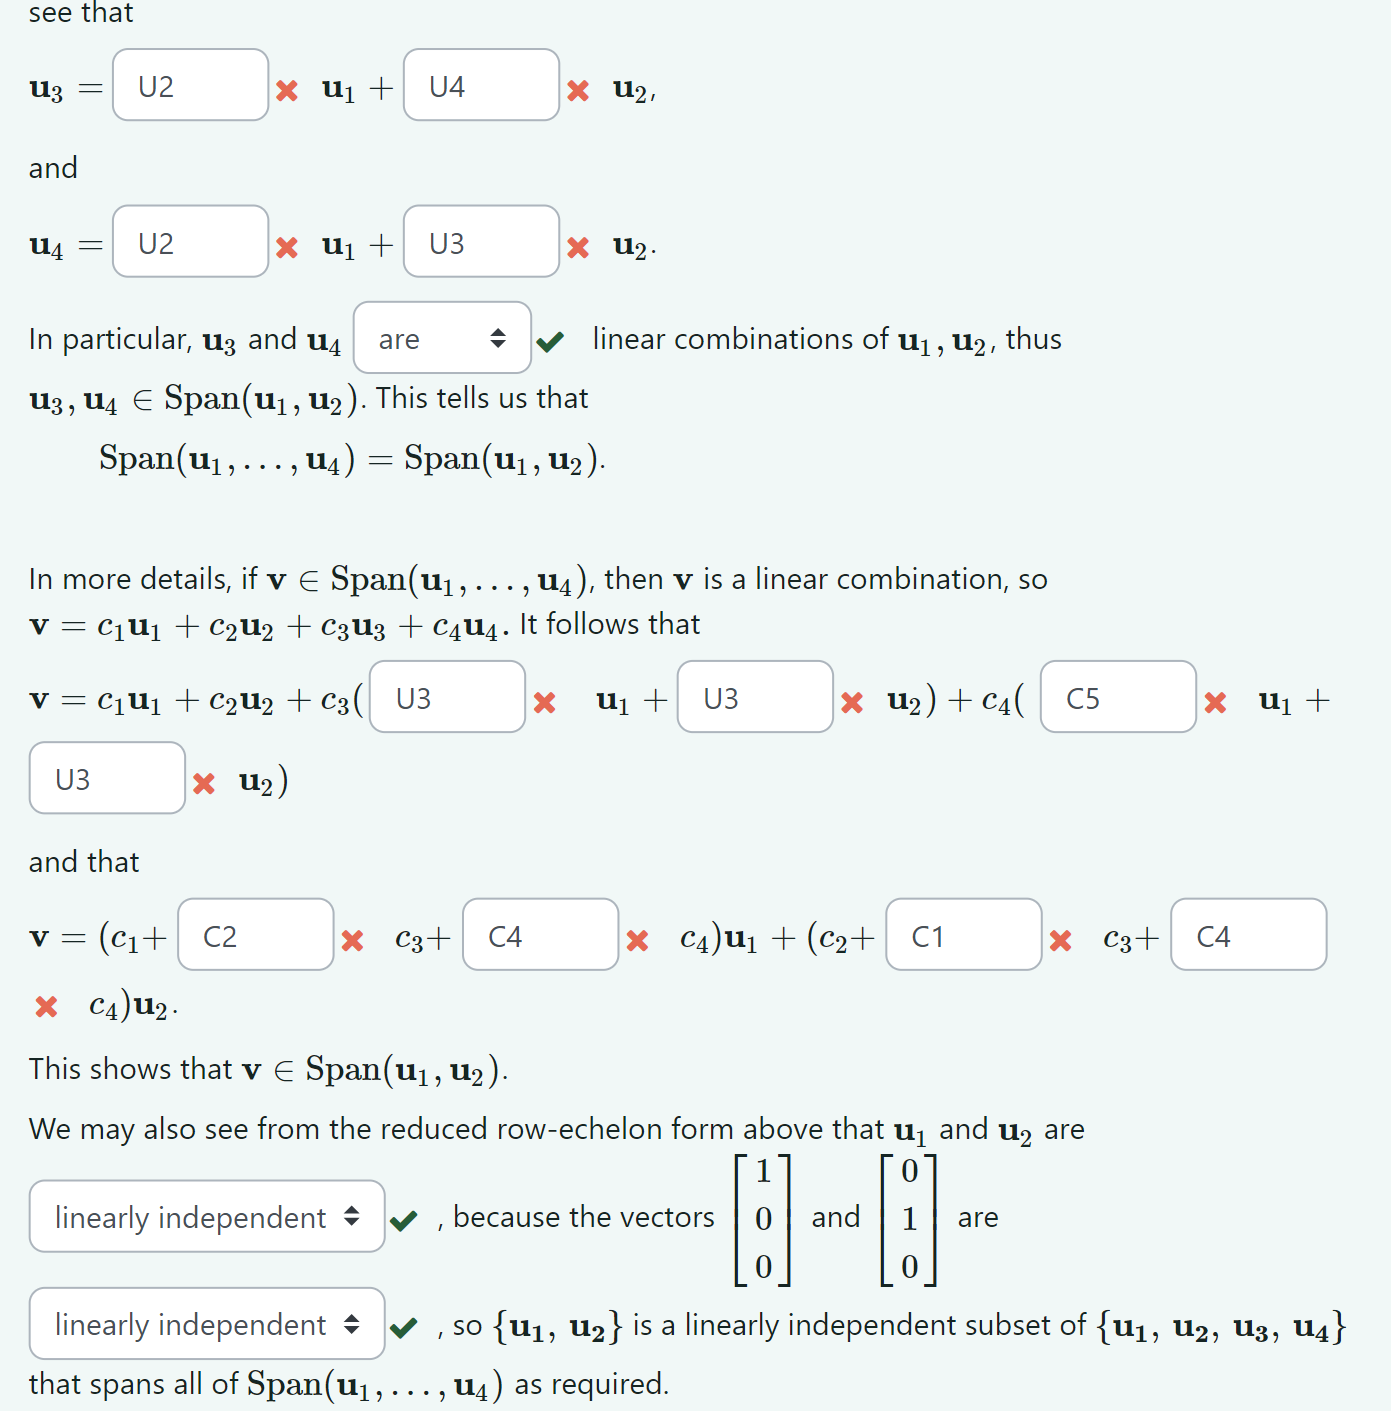Click the red X before the c4 u2 term

coord(45,1007)
